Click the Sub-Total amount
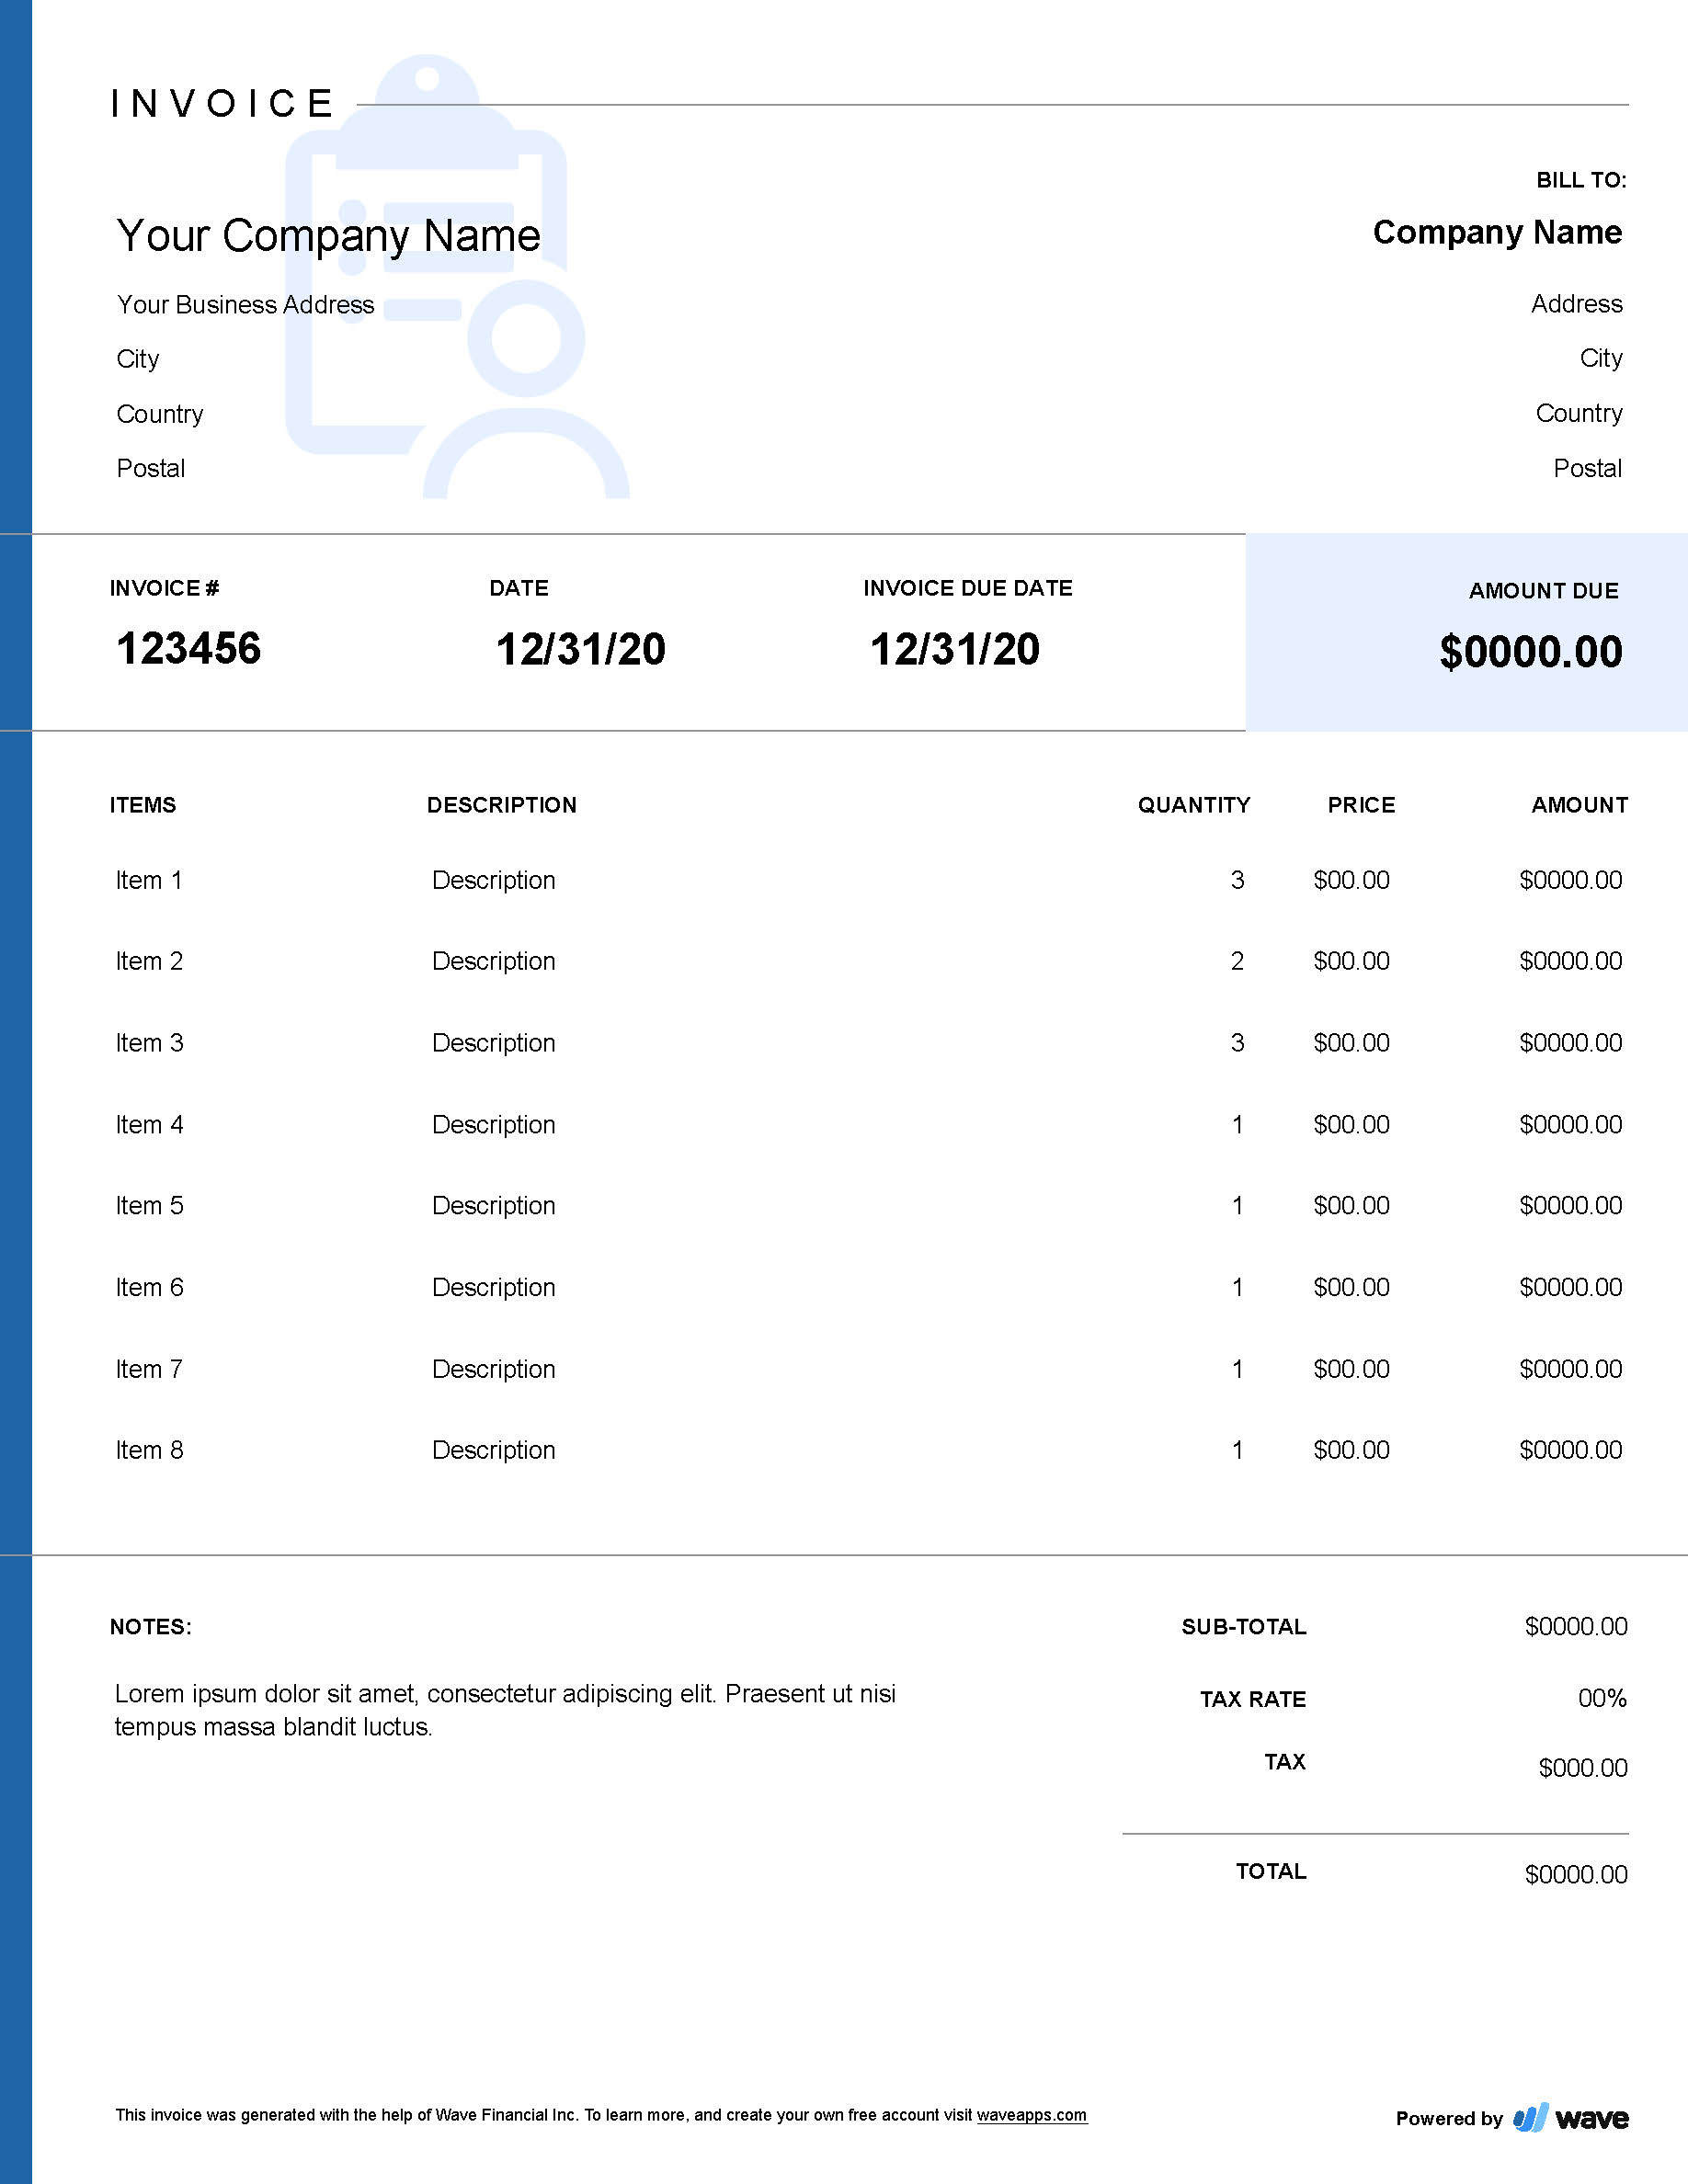1688x2184 pixels. click(1575, 1626)
